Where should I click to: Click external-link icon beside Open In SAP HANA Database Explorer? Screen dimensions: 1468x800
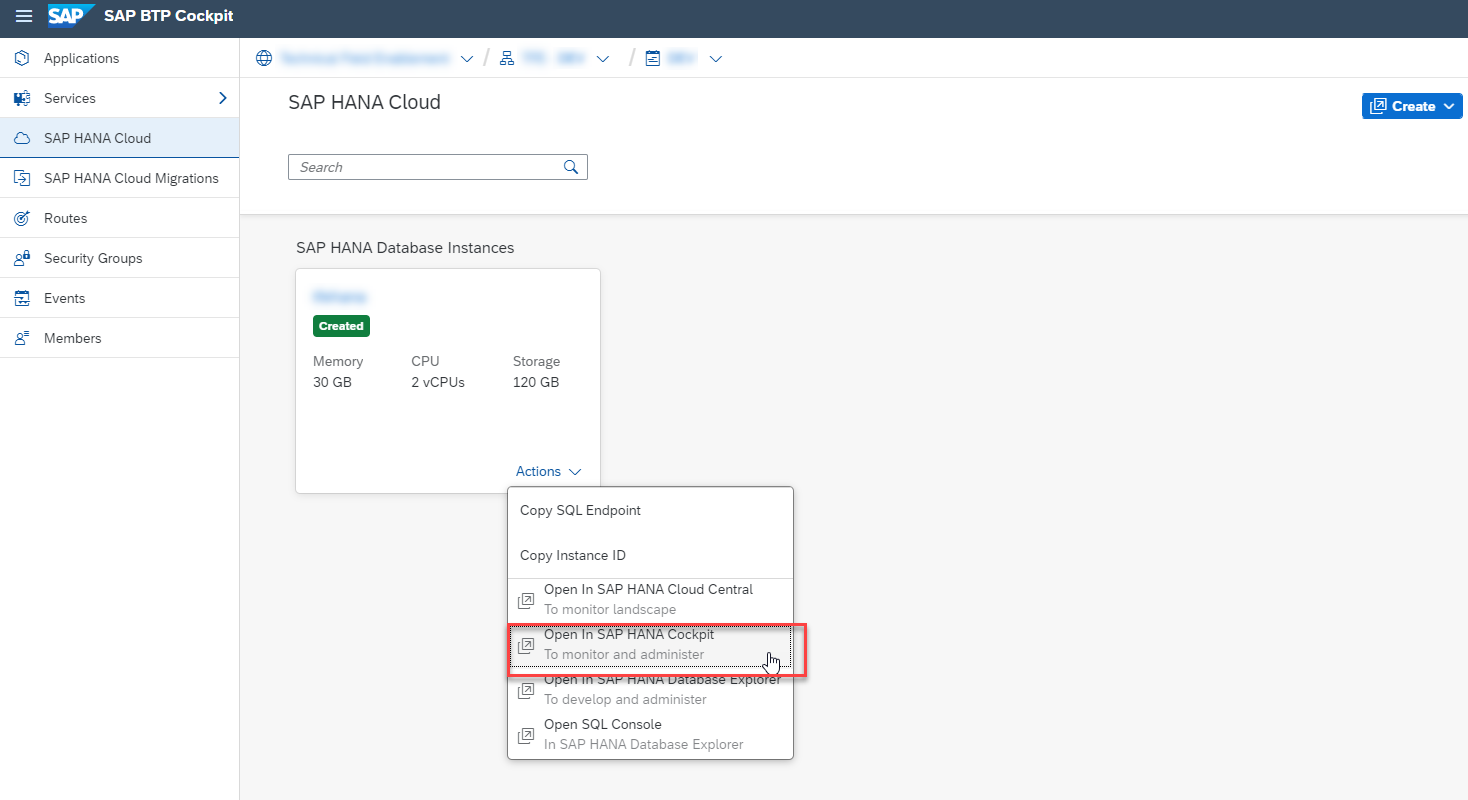tap(526, 690)
